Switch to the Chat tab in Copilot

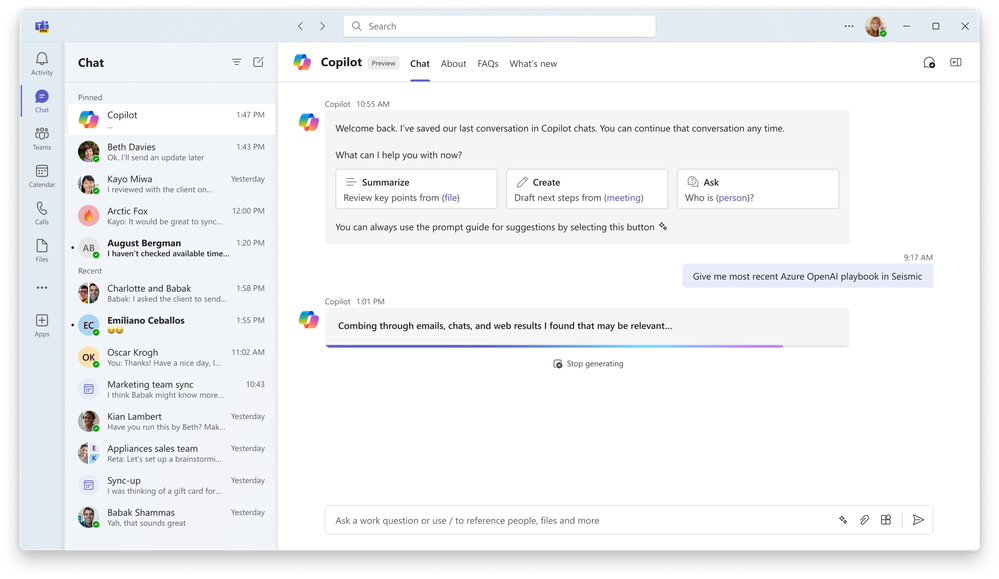click(x=420, y=64)
